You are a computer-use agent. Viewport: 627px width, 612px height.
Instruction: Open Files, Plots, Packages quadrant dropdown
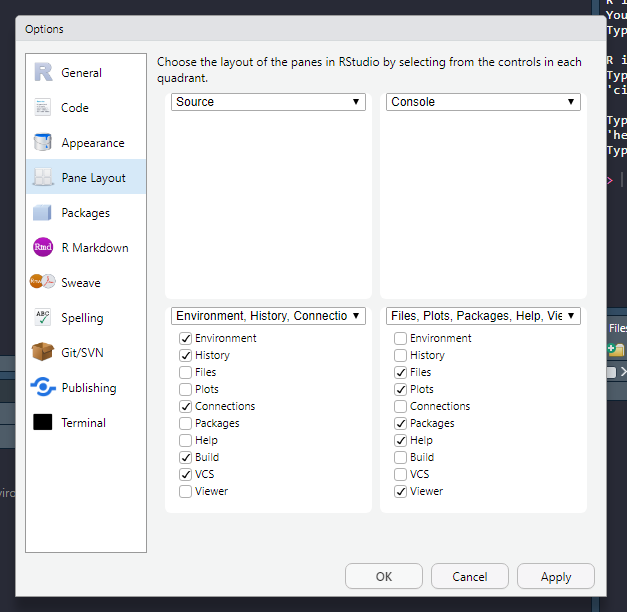coord(483,316)
